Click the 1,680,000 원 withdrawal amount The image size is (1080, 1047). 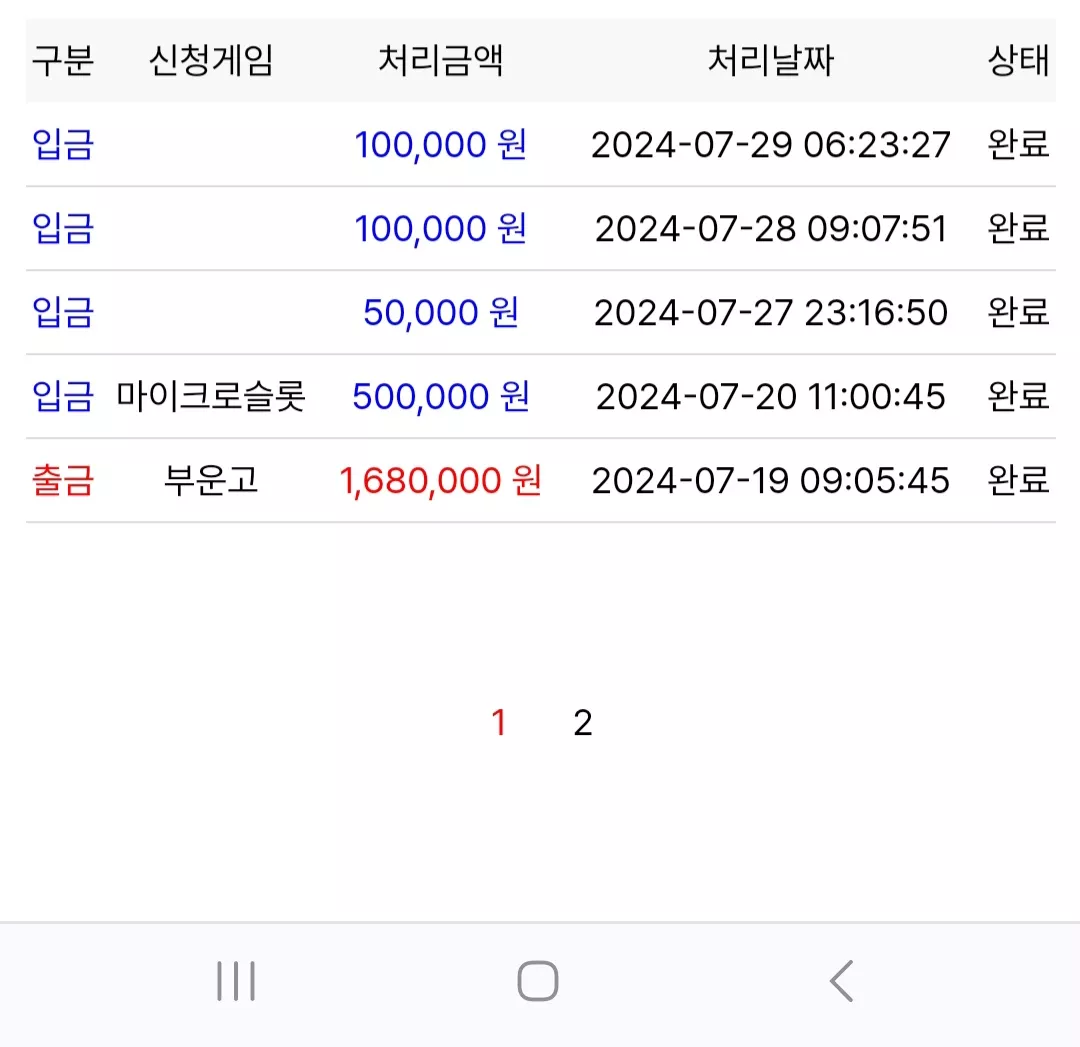tap(441, 480)
